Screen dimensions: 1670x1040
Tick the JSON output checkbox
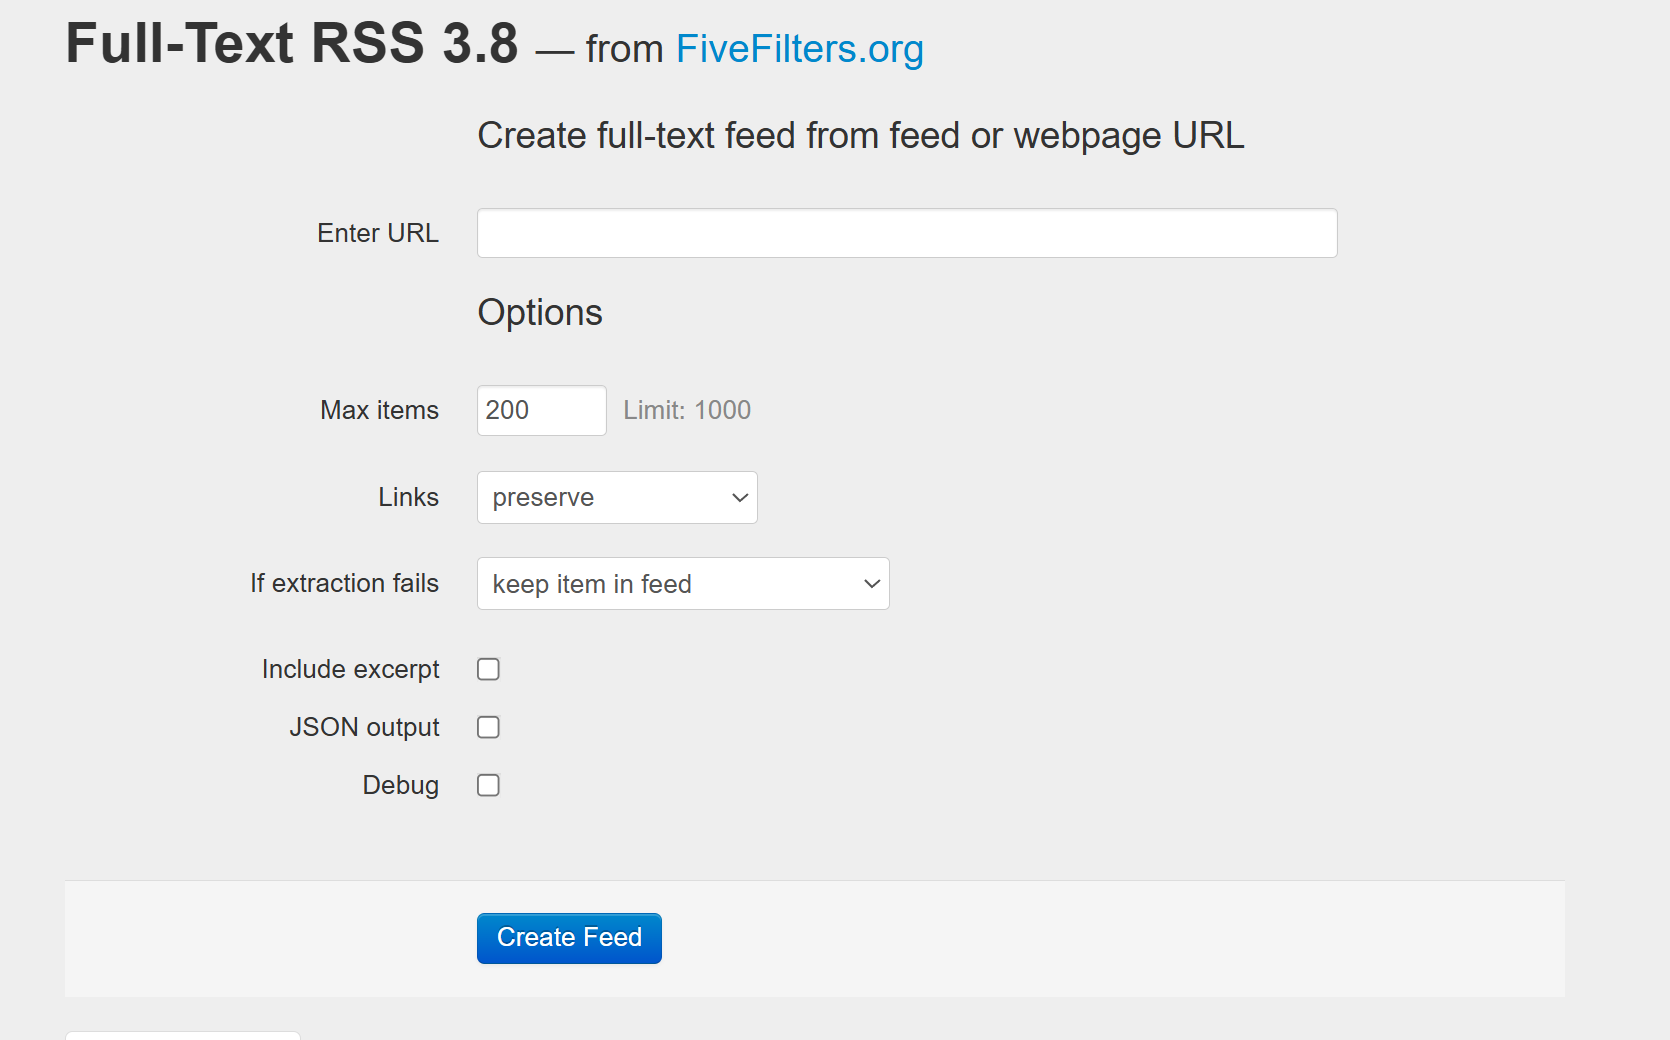488,727
